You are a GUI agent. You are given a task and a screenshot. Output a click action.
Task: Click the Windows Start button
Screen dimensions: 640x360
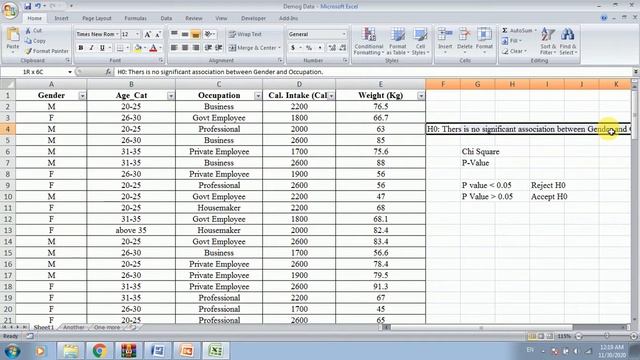pos(13,351)
